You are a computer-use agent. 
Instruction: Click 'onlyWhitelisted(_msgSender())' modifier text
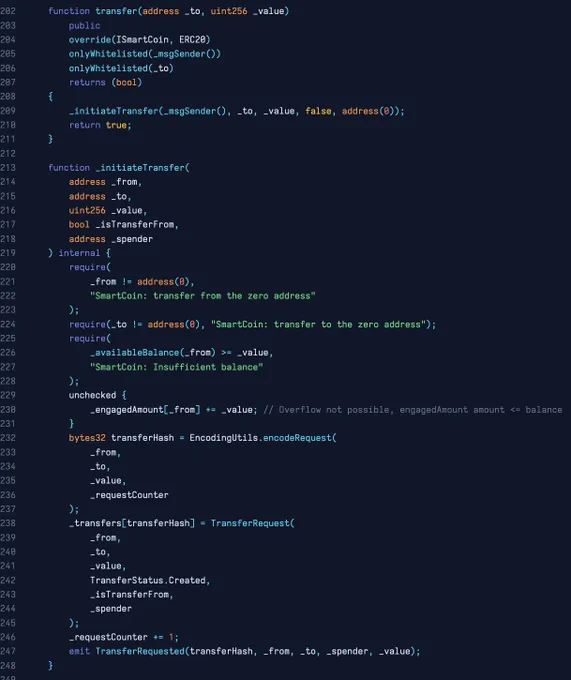tap(144, 54)
